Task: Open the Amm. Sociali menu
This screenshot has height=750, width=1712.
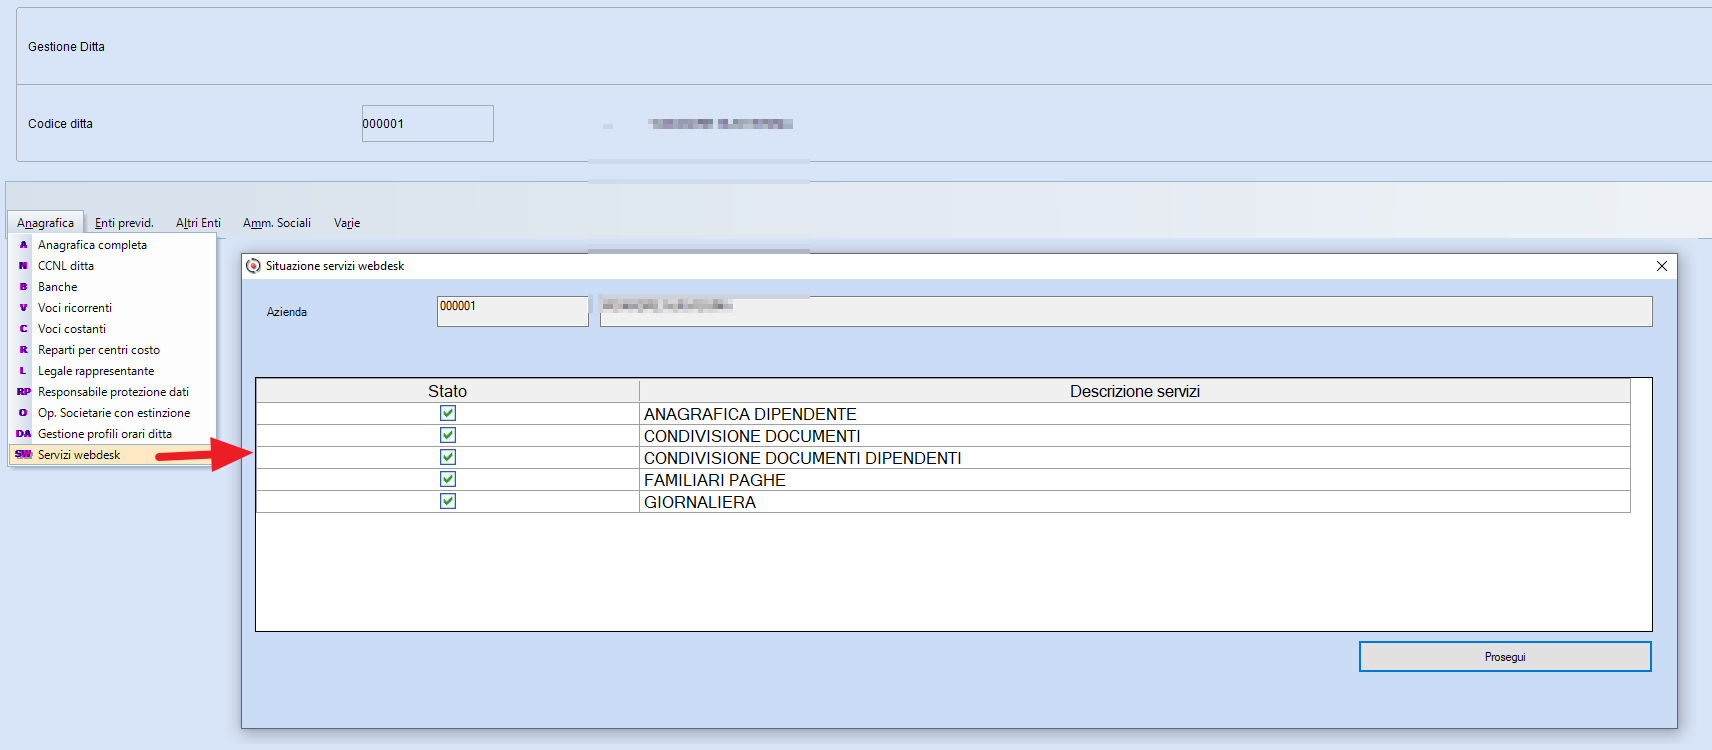Action: pyautogui.click(x=277, y=223)
